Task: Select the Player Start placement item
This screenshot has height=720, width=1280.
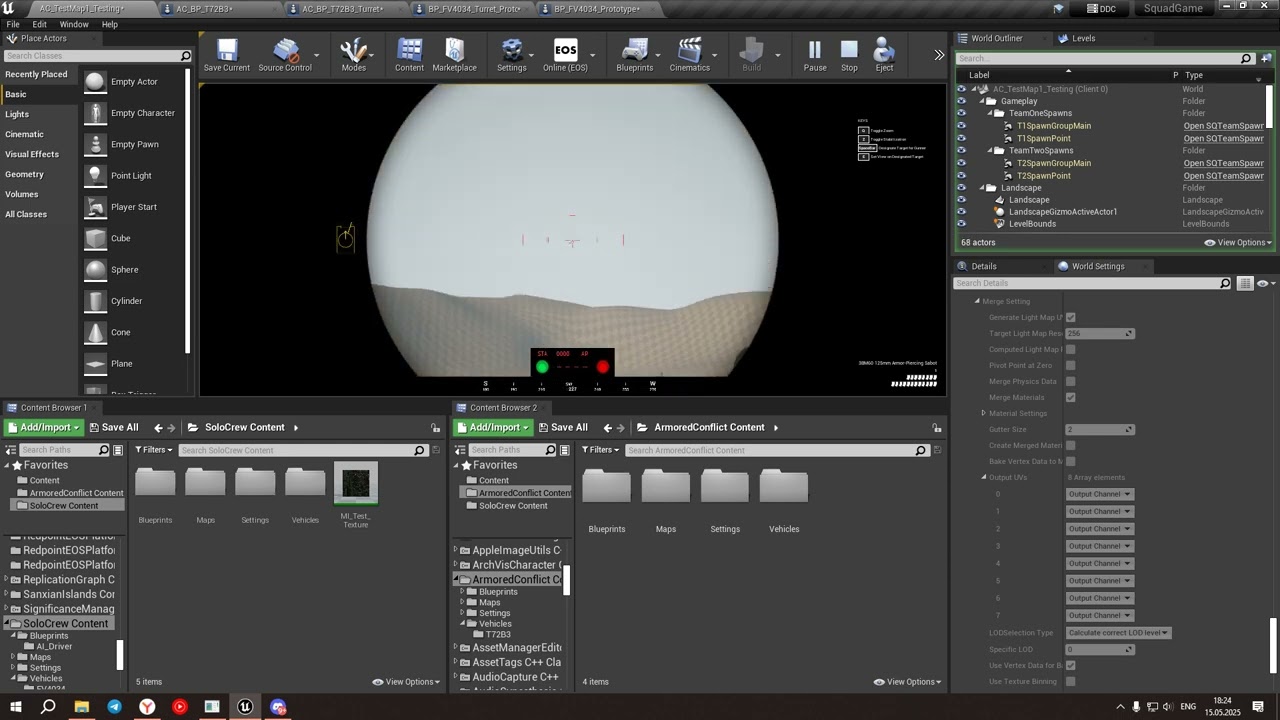Action: tap(133, 207)
